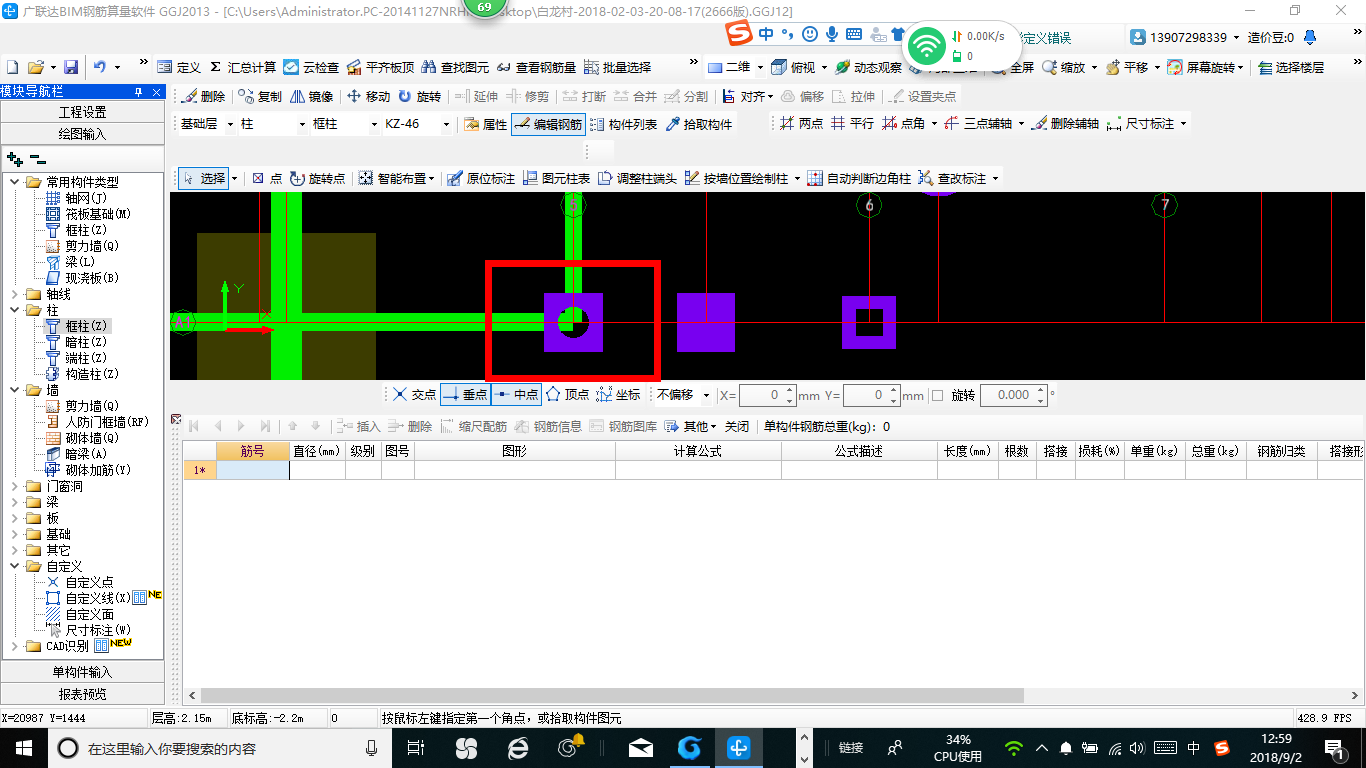This screenshot has height=768, width=1366.
Task: Open 属性 properties panel
Action: (x=486, y=124)
